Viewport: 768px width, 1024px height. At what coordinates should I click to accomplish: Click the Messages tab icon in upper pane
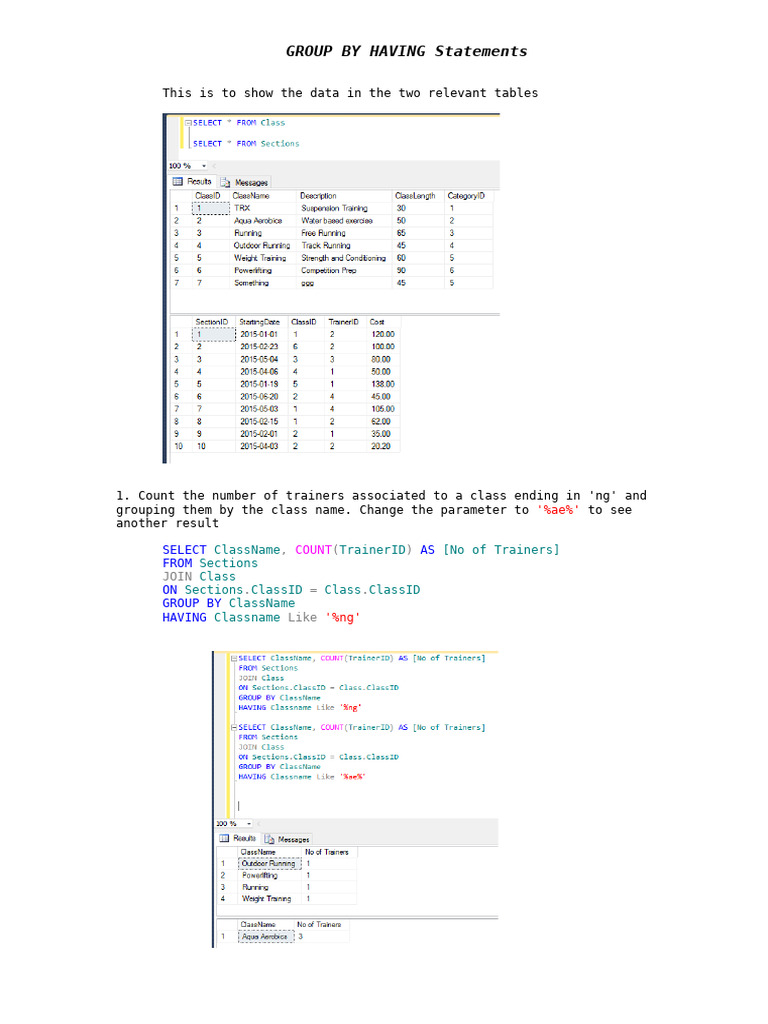[225, 182]
